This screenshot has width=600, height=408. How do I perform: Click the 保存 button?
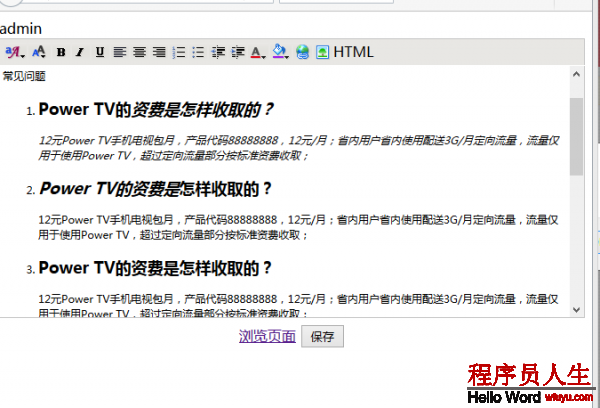pyautogui.click(x=322, y=336)
